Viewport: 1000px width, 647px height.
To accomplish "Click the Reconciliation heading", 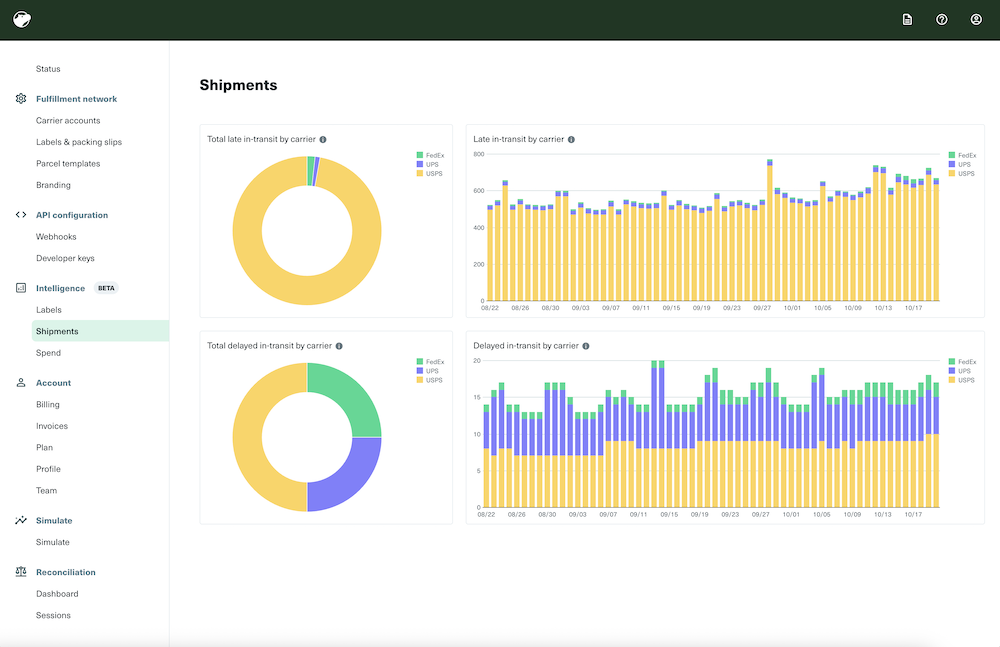I will pyautogui.click(x=66, y=572).
